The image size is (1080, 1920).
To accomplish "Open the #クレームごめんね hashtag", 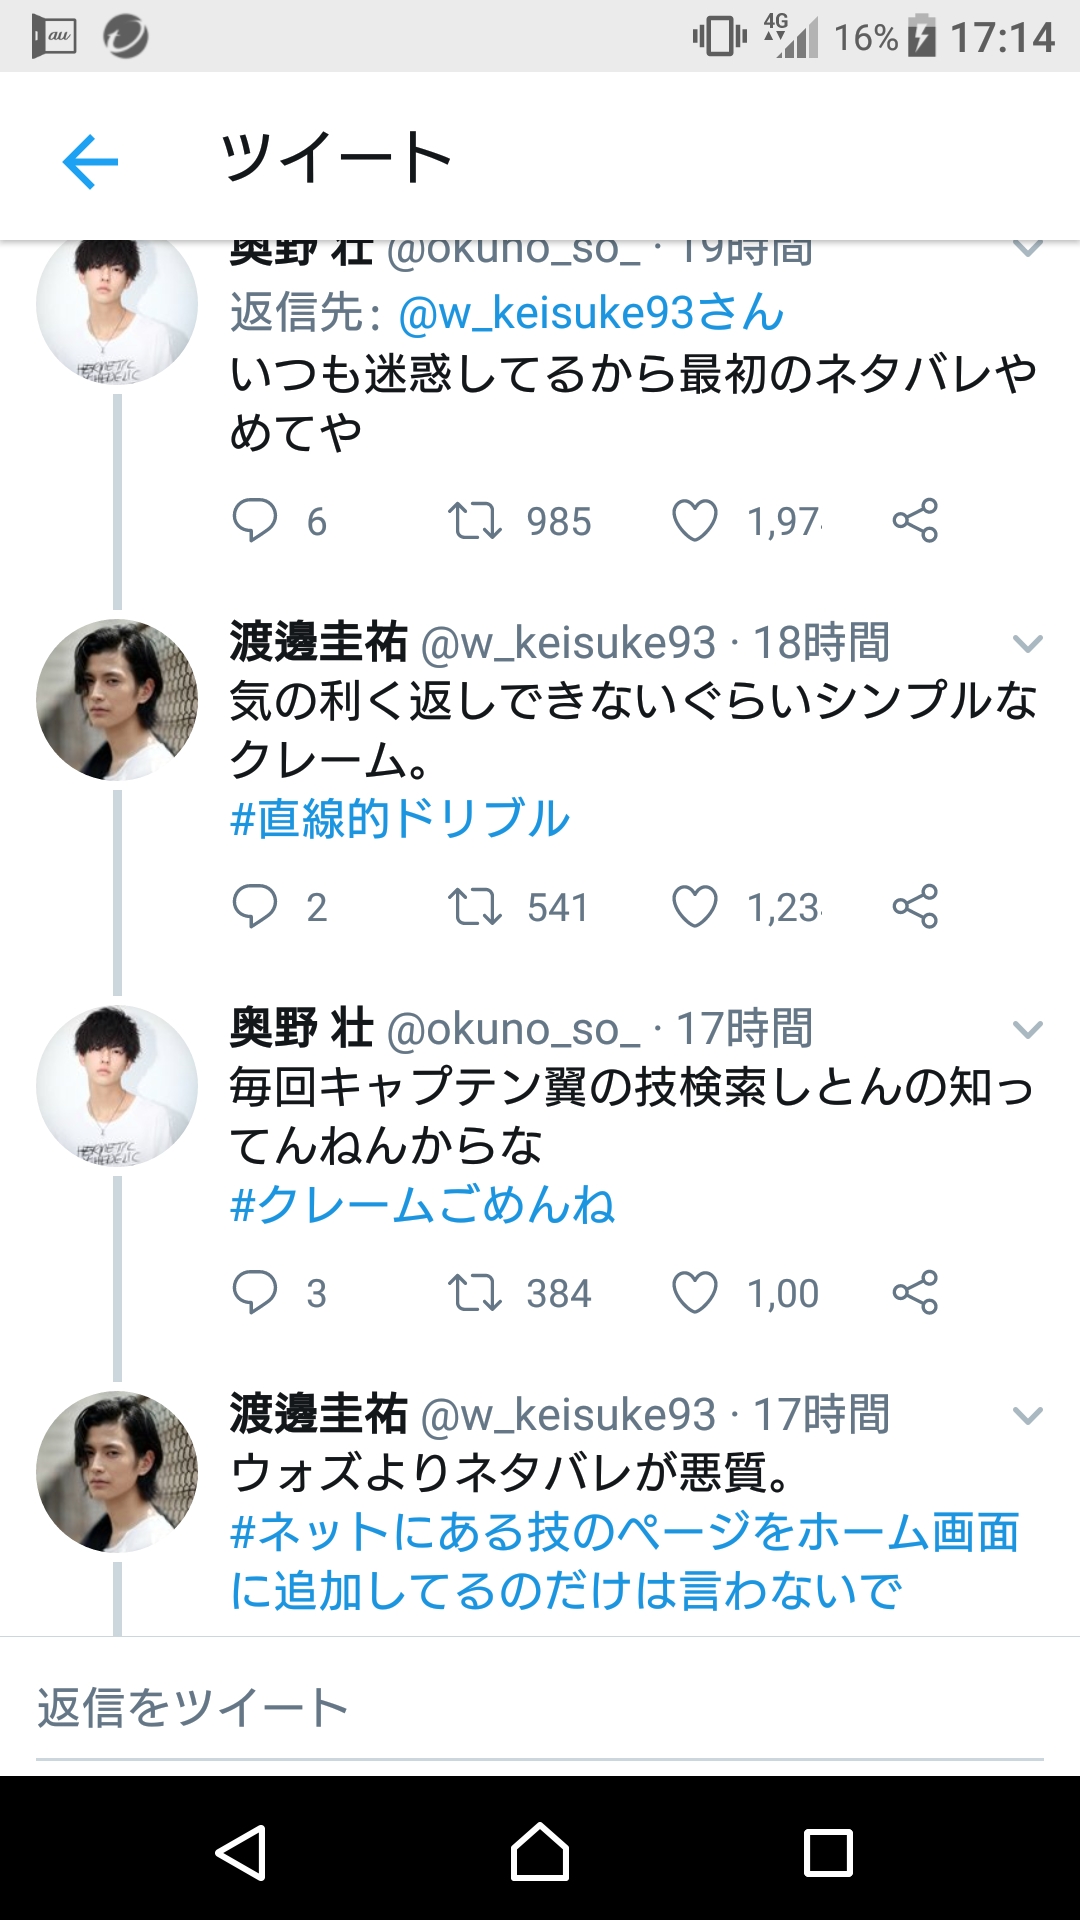I will (x=422, y=1205).
